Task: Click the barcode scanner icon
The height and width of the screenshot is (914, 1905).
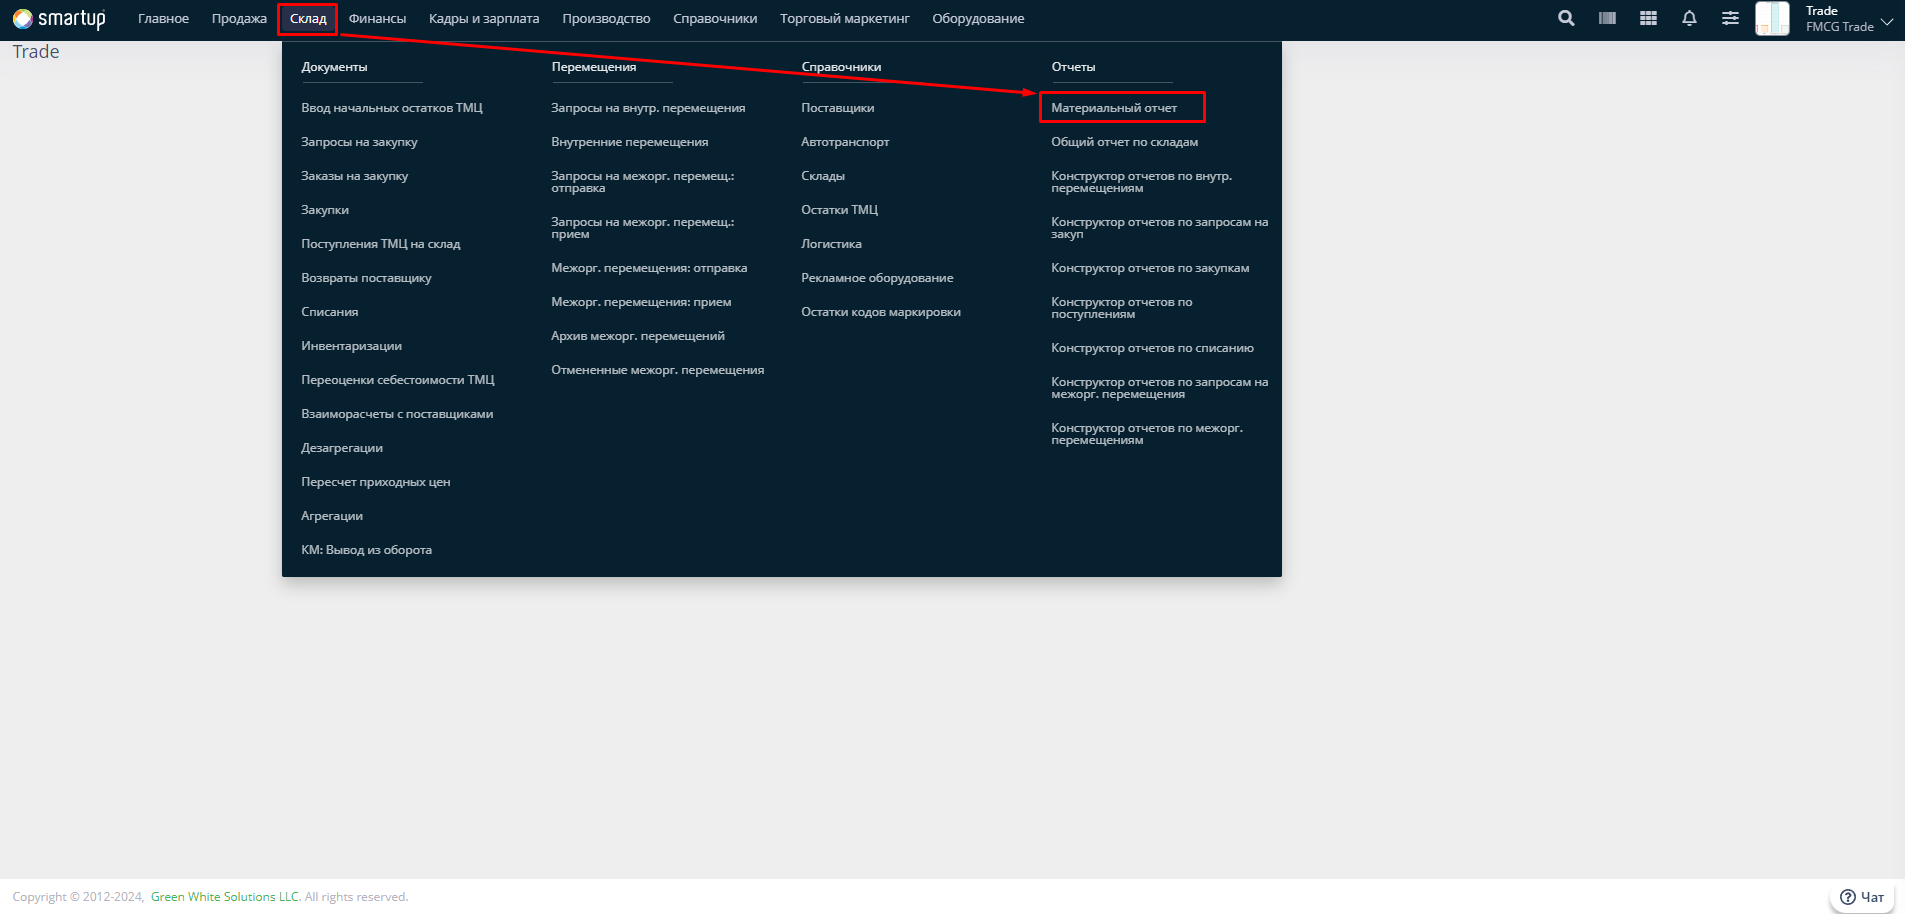Action: pos(1607,18)
